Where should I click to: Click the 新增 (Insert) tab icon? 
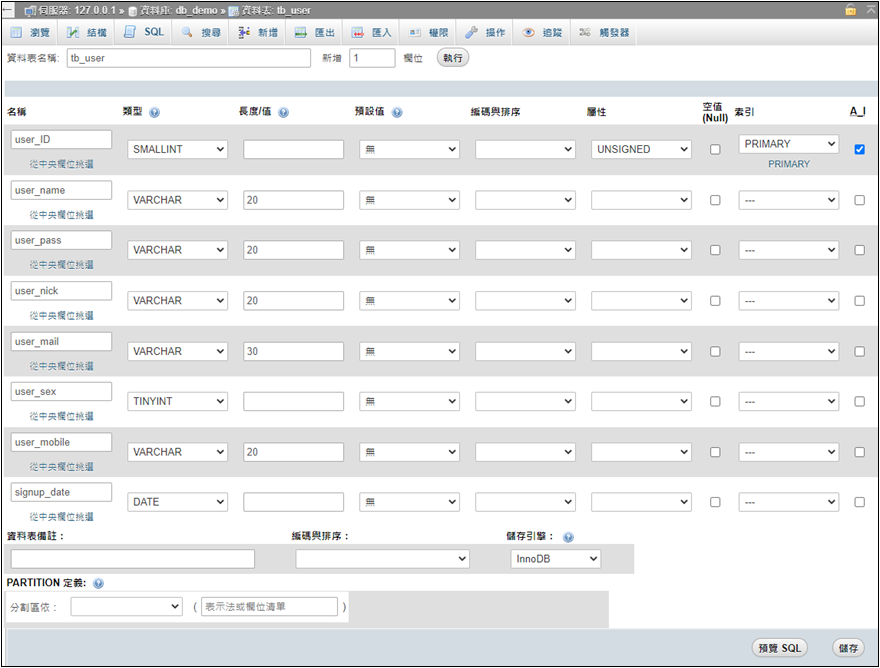pyautogui.click(x=244, y=33)
